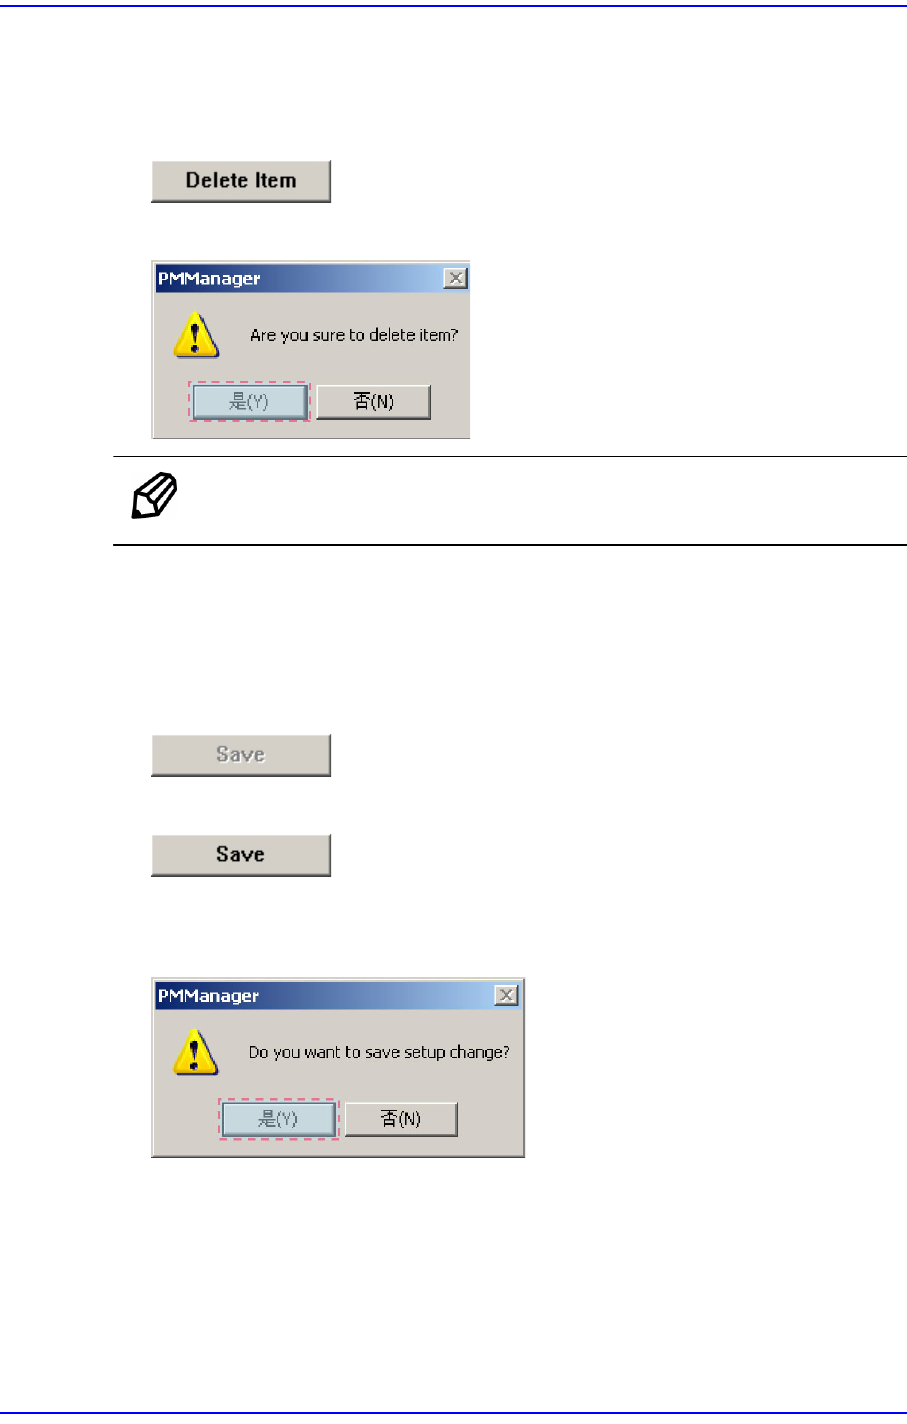
Task: Decline saving setup change with 否(N)
Action: coord(401,1119)
